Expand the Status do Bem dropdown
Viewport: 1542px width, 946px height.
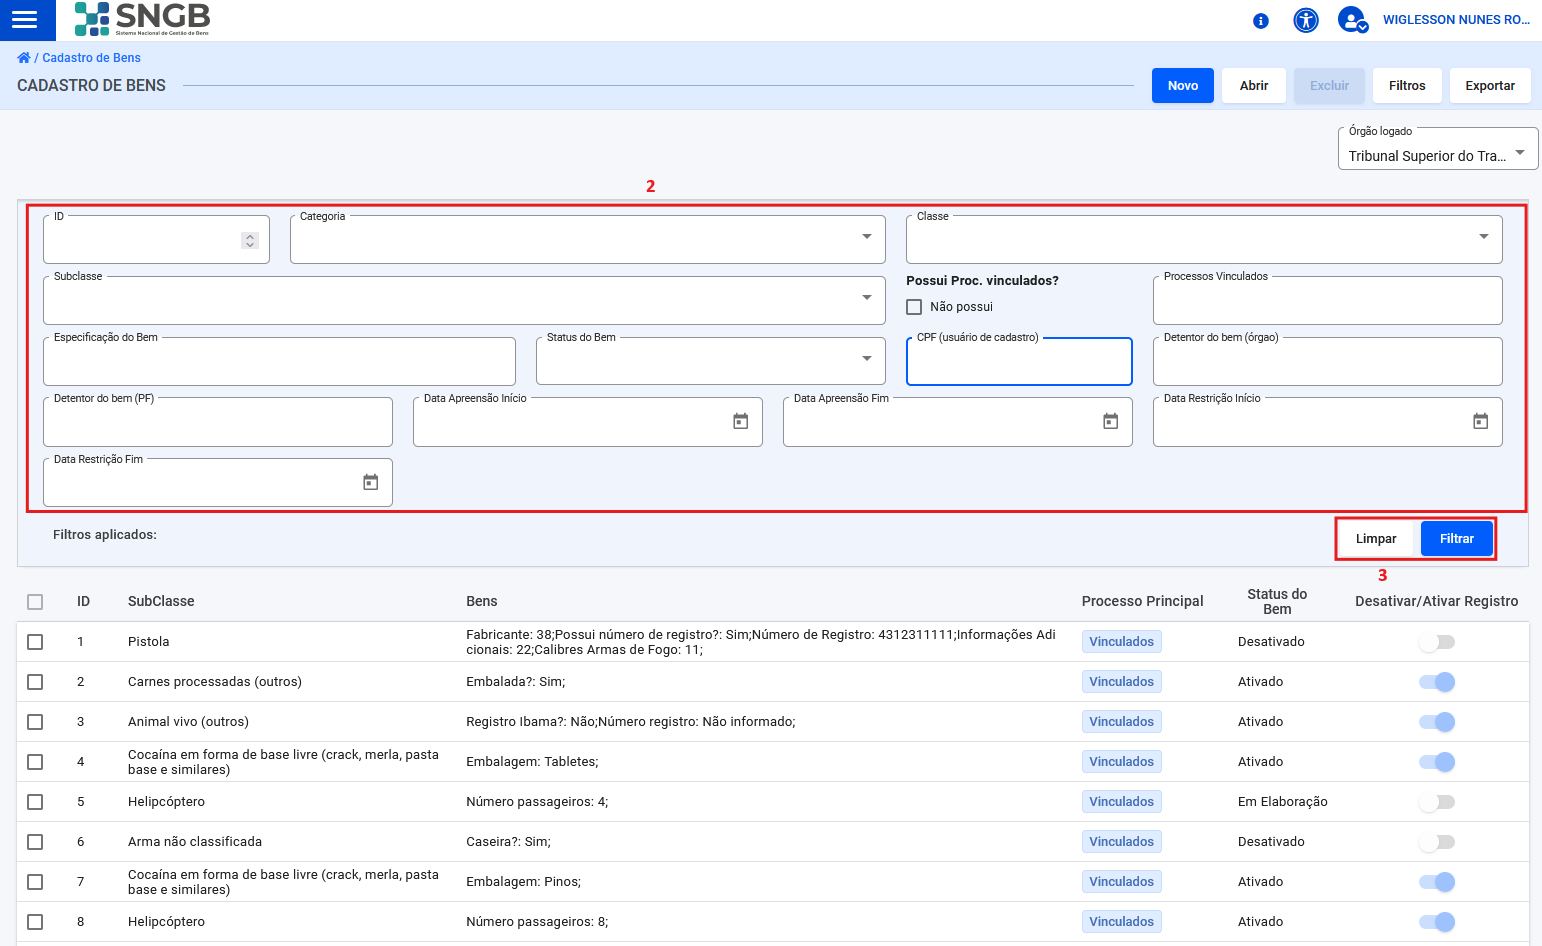[711, 361]
